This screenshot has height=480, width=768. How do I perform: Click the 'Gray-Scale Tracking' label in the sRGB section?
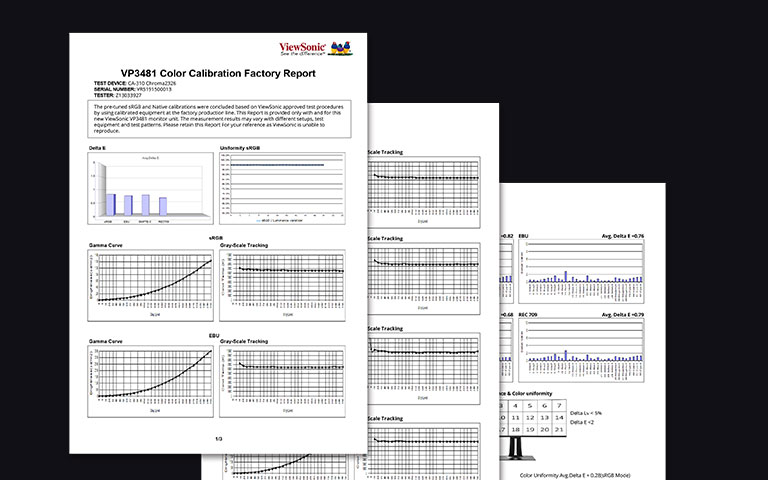tap(244, 245)
